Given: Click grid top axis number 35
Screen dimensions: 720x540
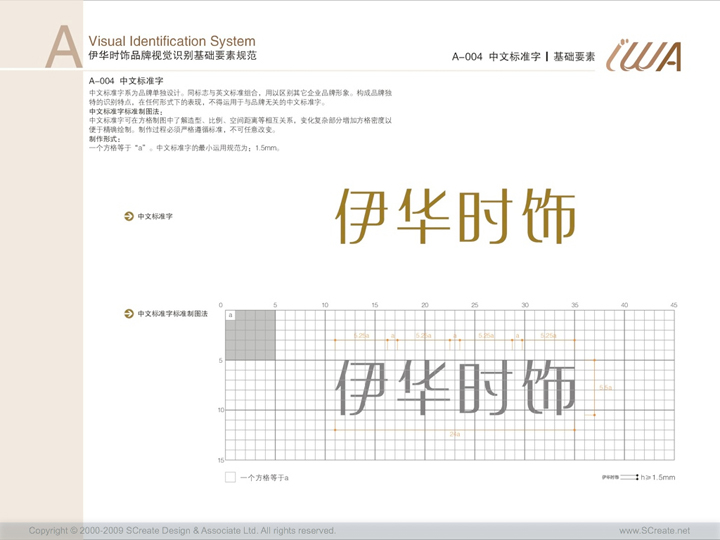Looking at the screenshot, I should coord(575,305).
